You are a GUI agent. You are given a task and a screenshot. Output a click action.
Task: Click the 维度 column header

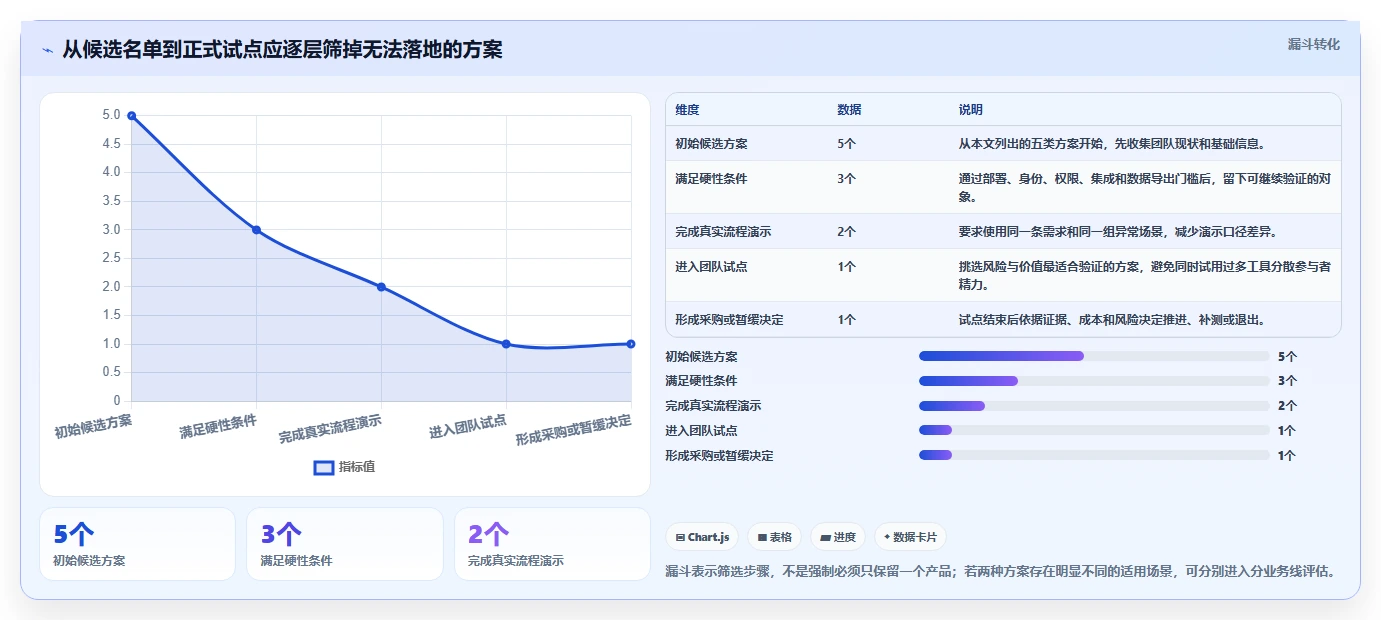pyautogui.click(x=687, y=109)
